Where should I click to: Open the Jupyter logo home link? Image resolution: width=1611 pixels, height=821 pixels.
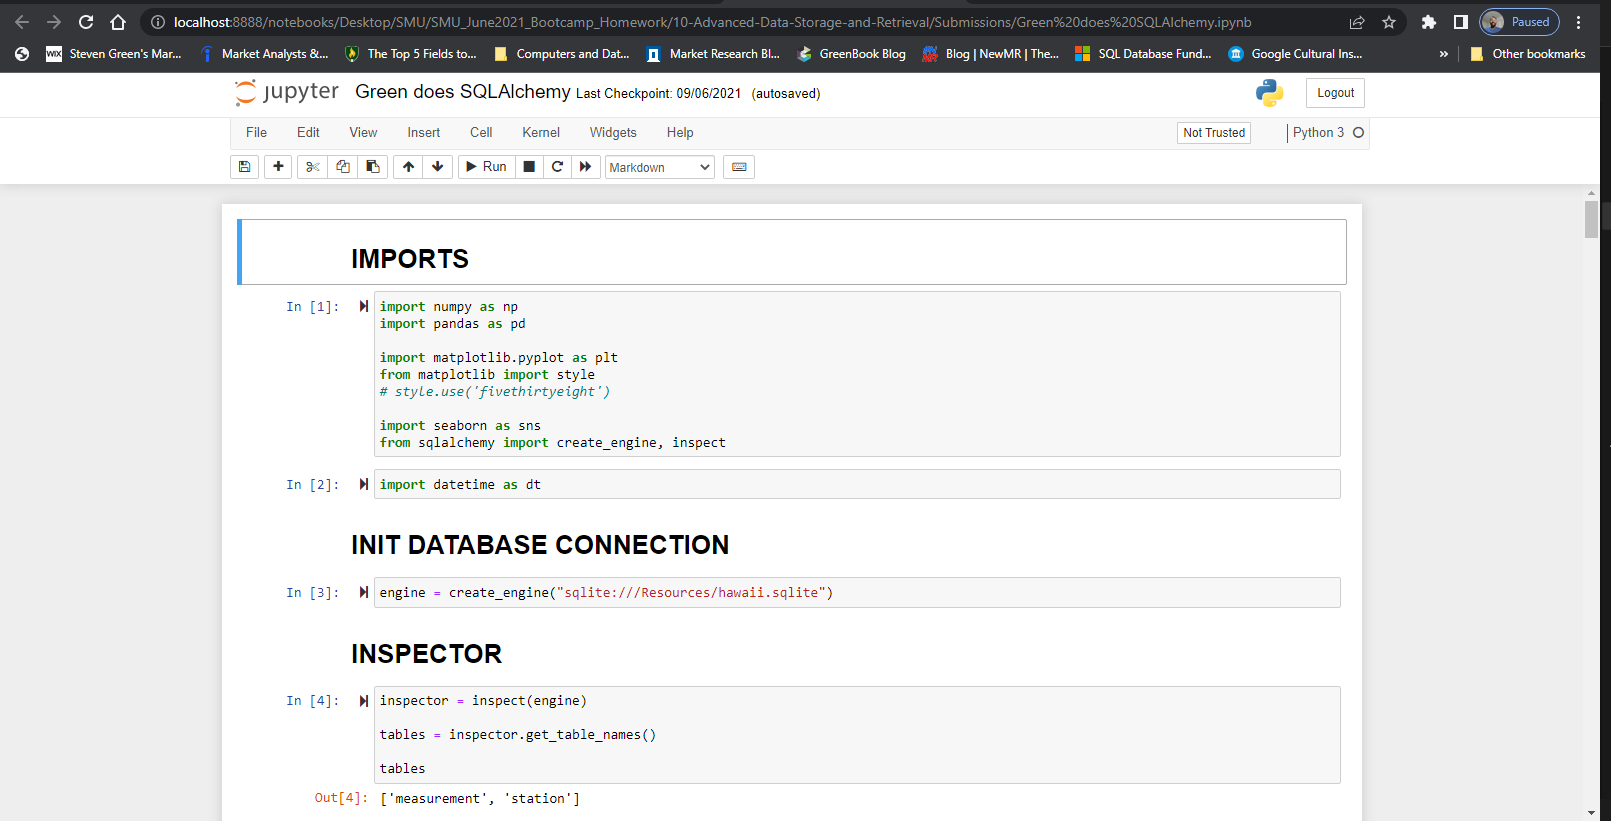[287, 93]
